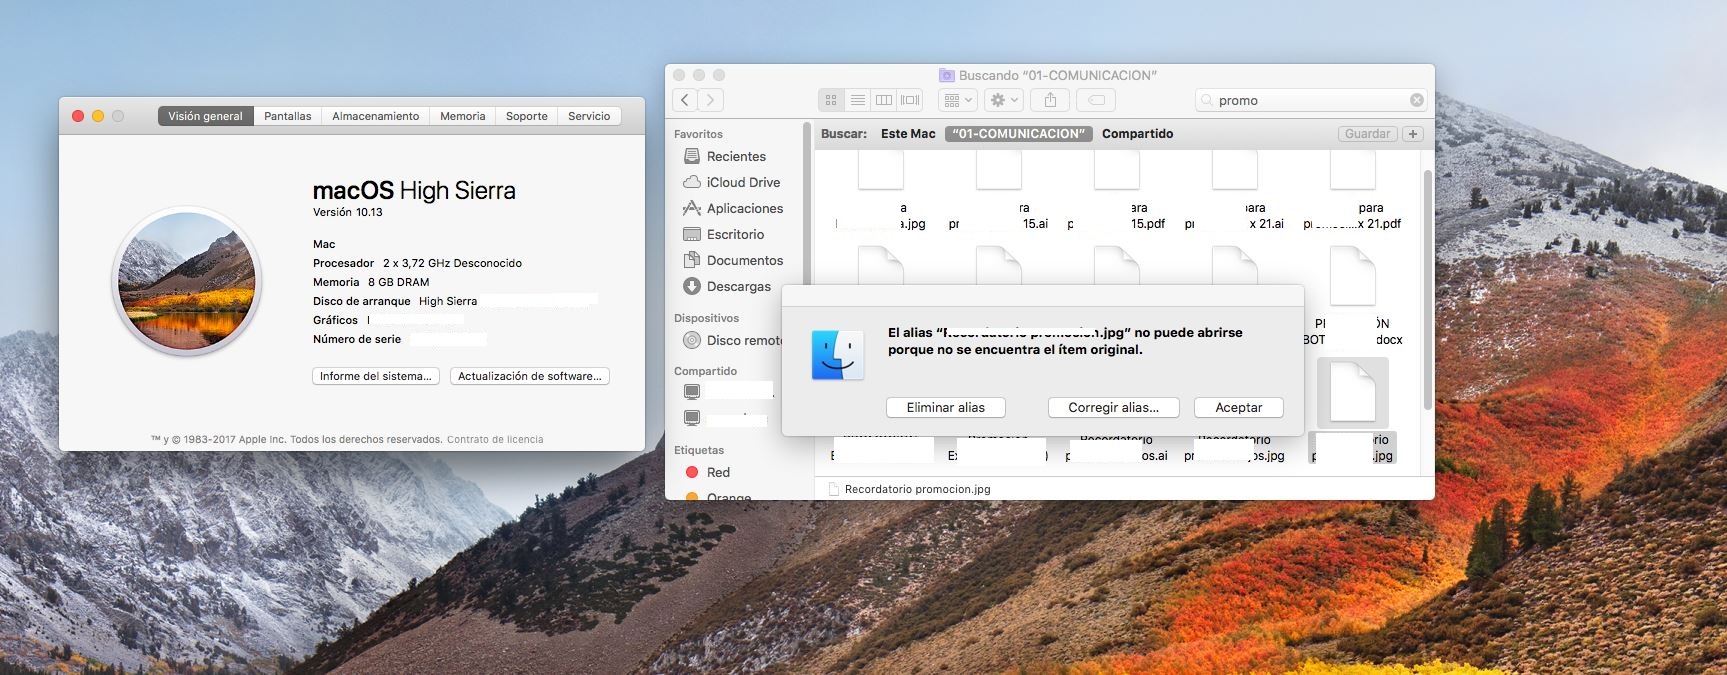The width and height of the screenshot is (1727, 675).
Task: Switch Finder to column view
Action: pos(884,100)
